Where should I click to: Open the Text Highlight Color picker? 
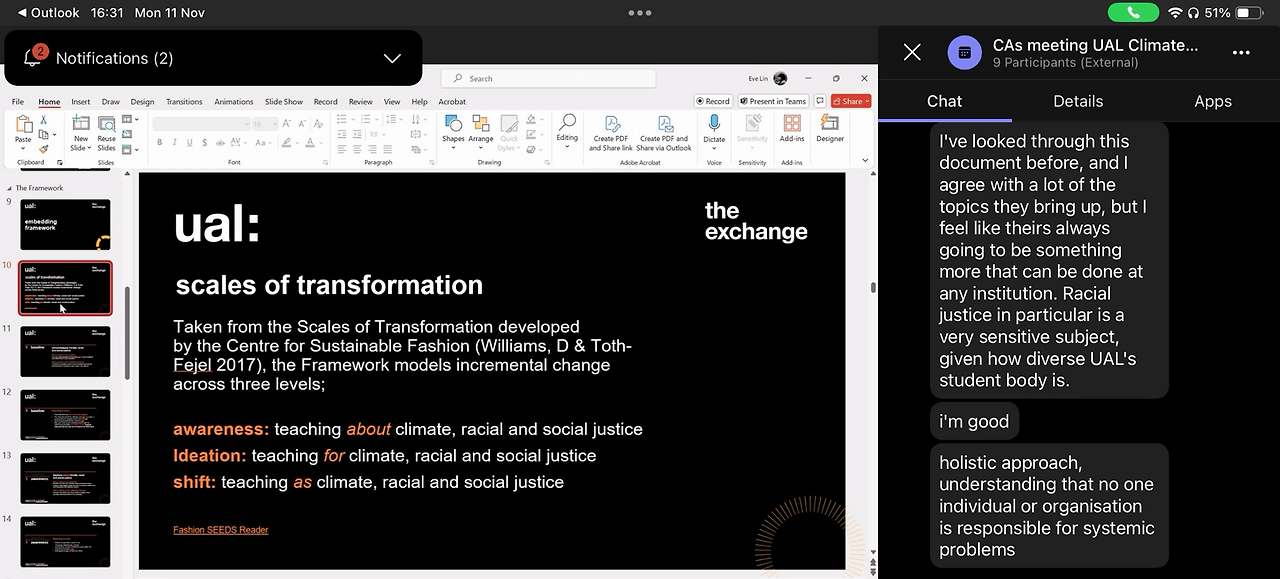(286, 143)
